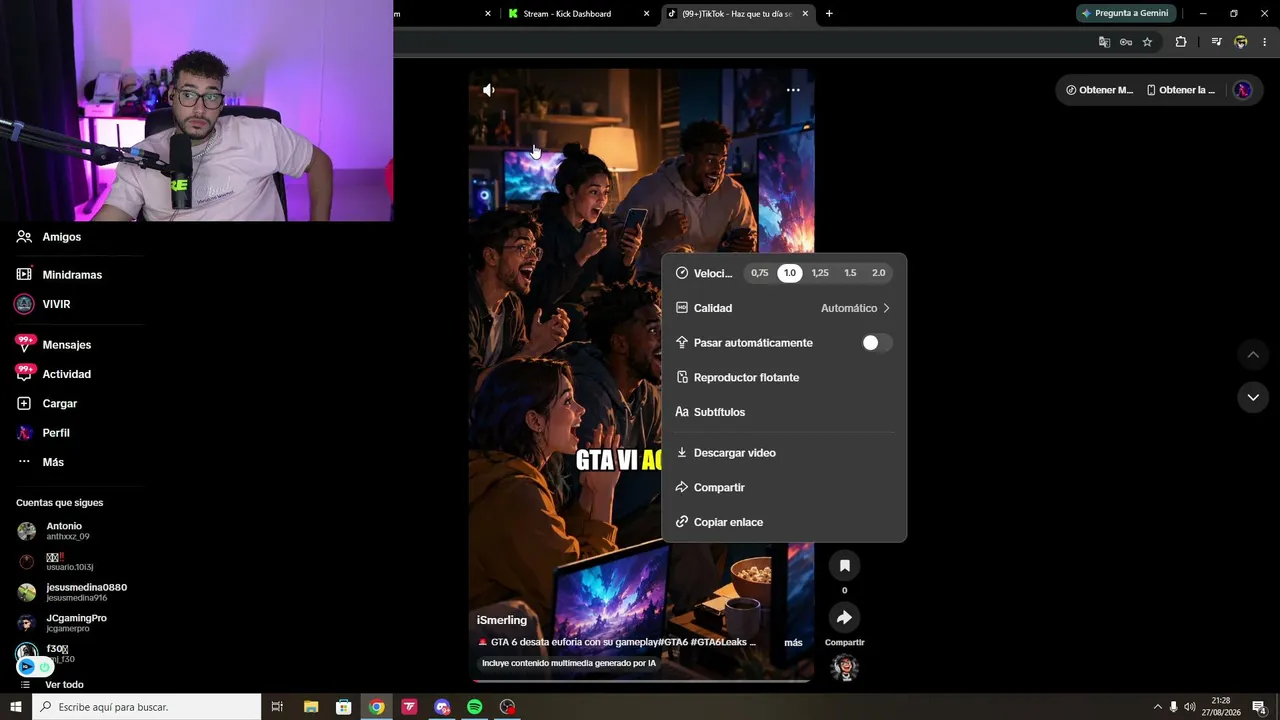Image resolution: width=1280 pixels, height=720 pixels.
Task: Mute the TikTok video with the speaker icon
Action: 488,90
